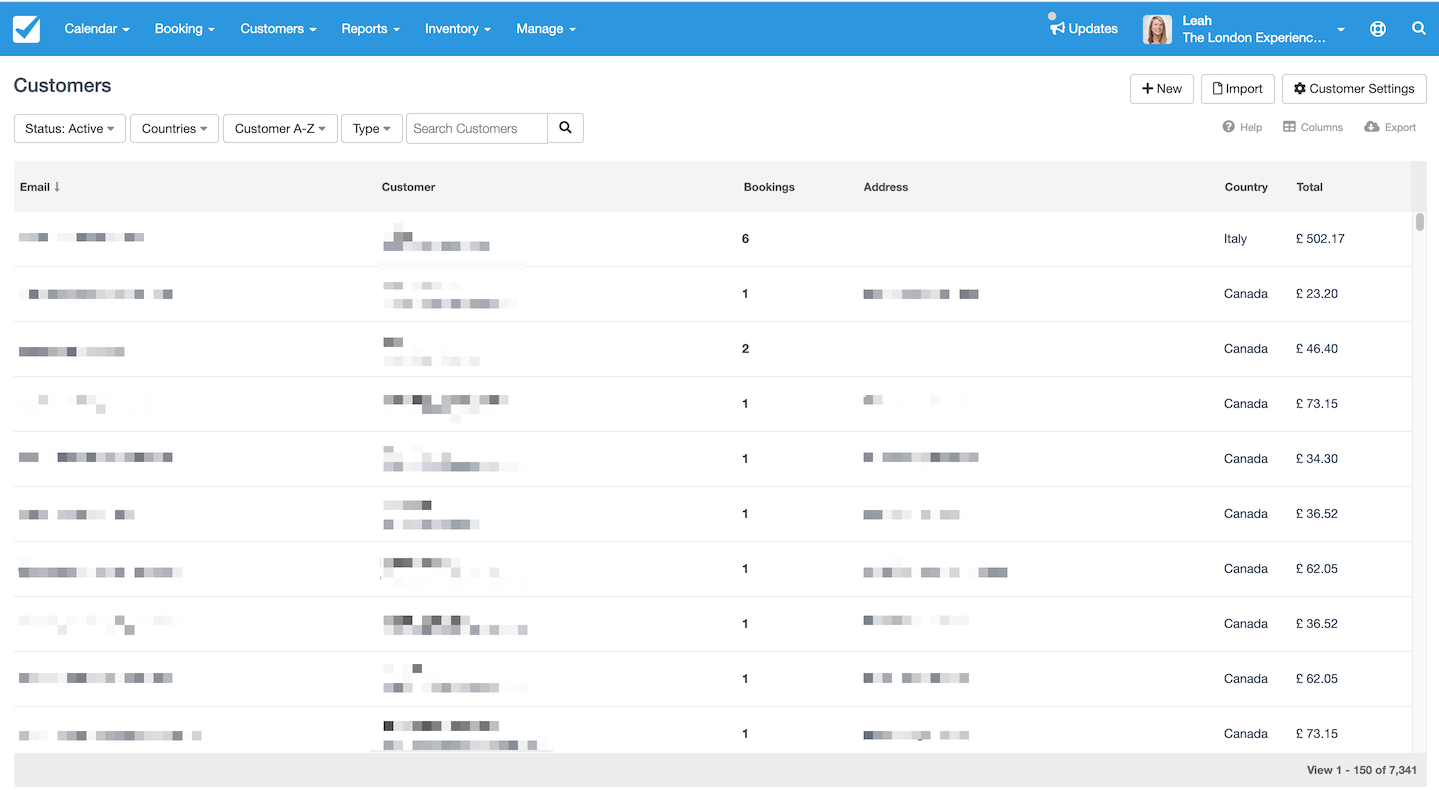The height and width of the screenshot is (790, 1439).
Task: Click the £ 502.17 total
Action: (x=1320, y=239)
